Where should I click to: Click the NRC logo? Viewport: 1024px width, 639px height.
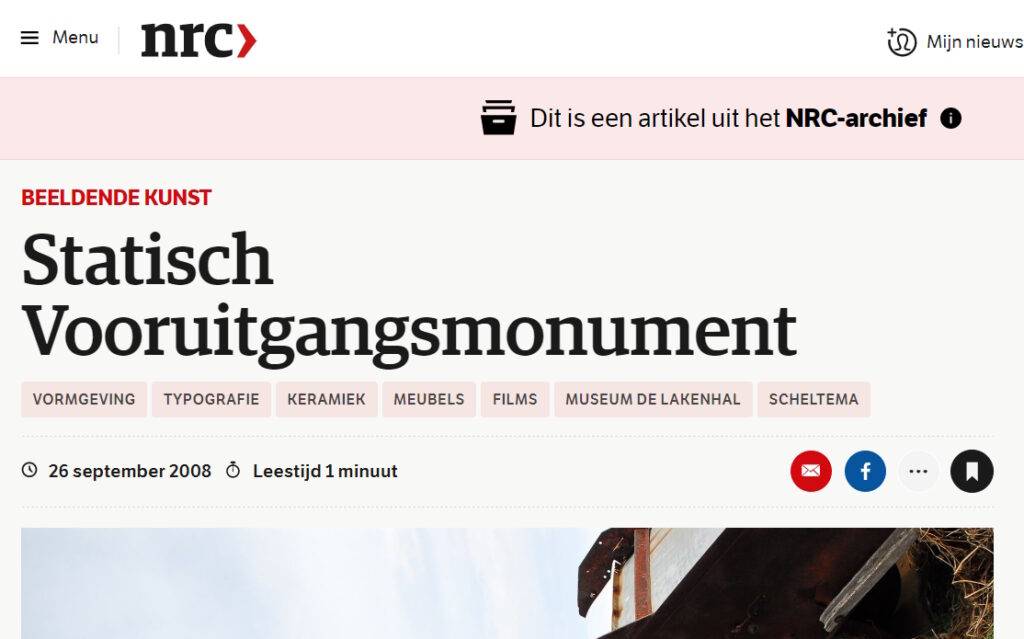198,40
